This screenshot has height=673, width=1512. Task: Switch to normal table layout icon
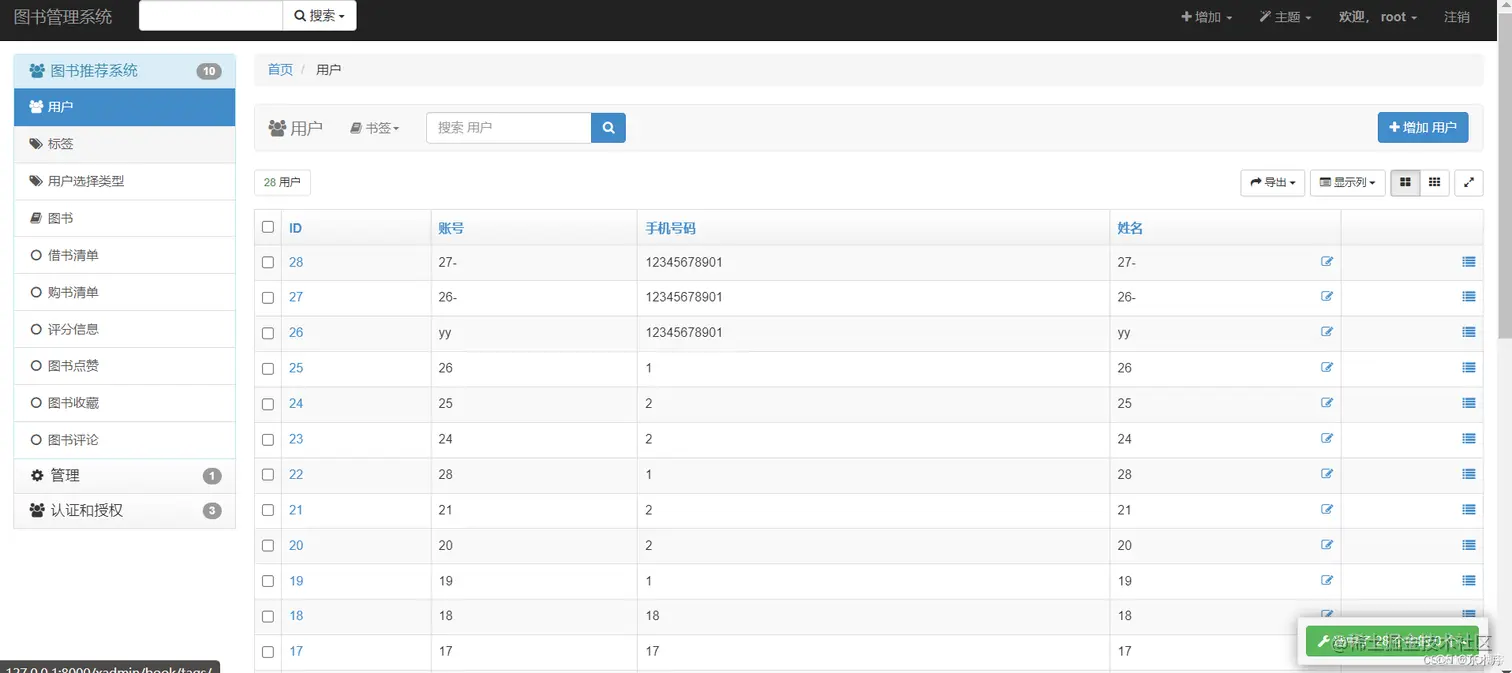coord(1405,182)
